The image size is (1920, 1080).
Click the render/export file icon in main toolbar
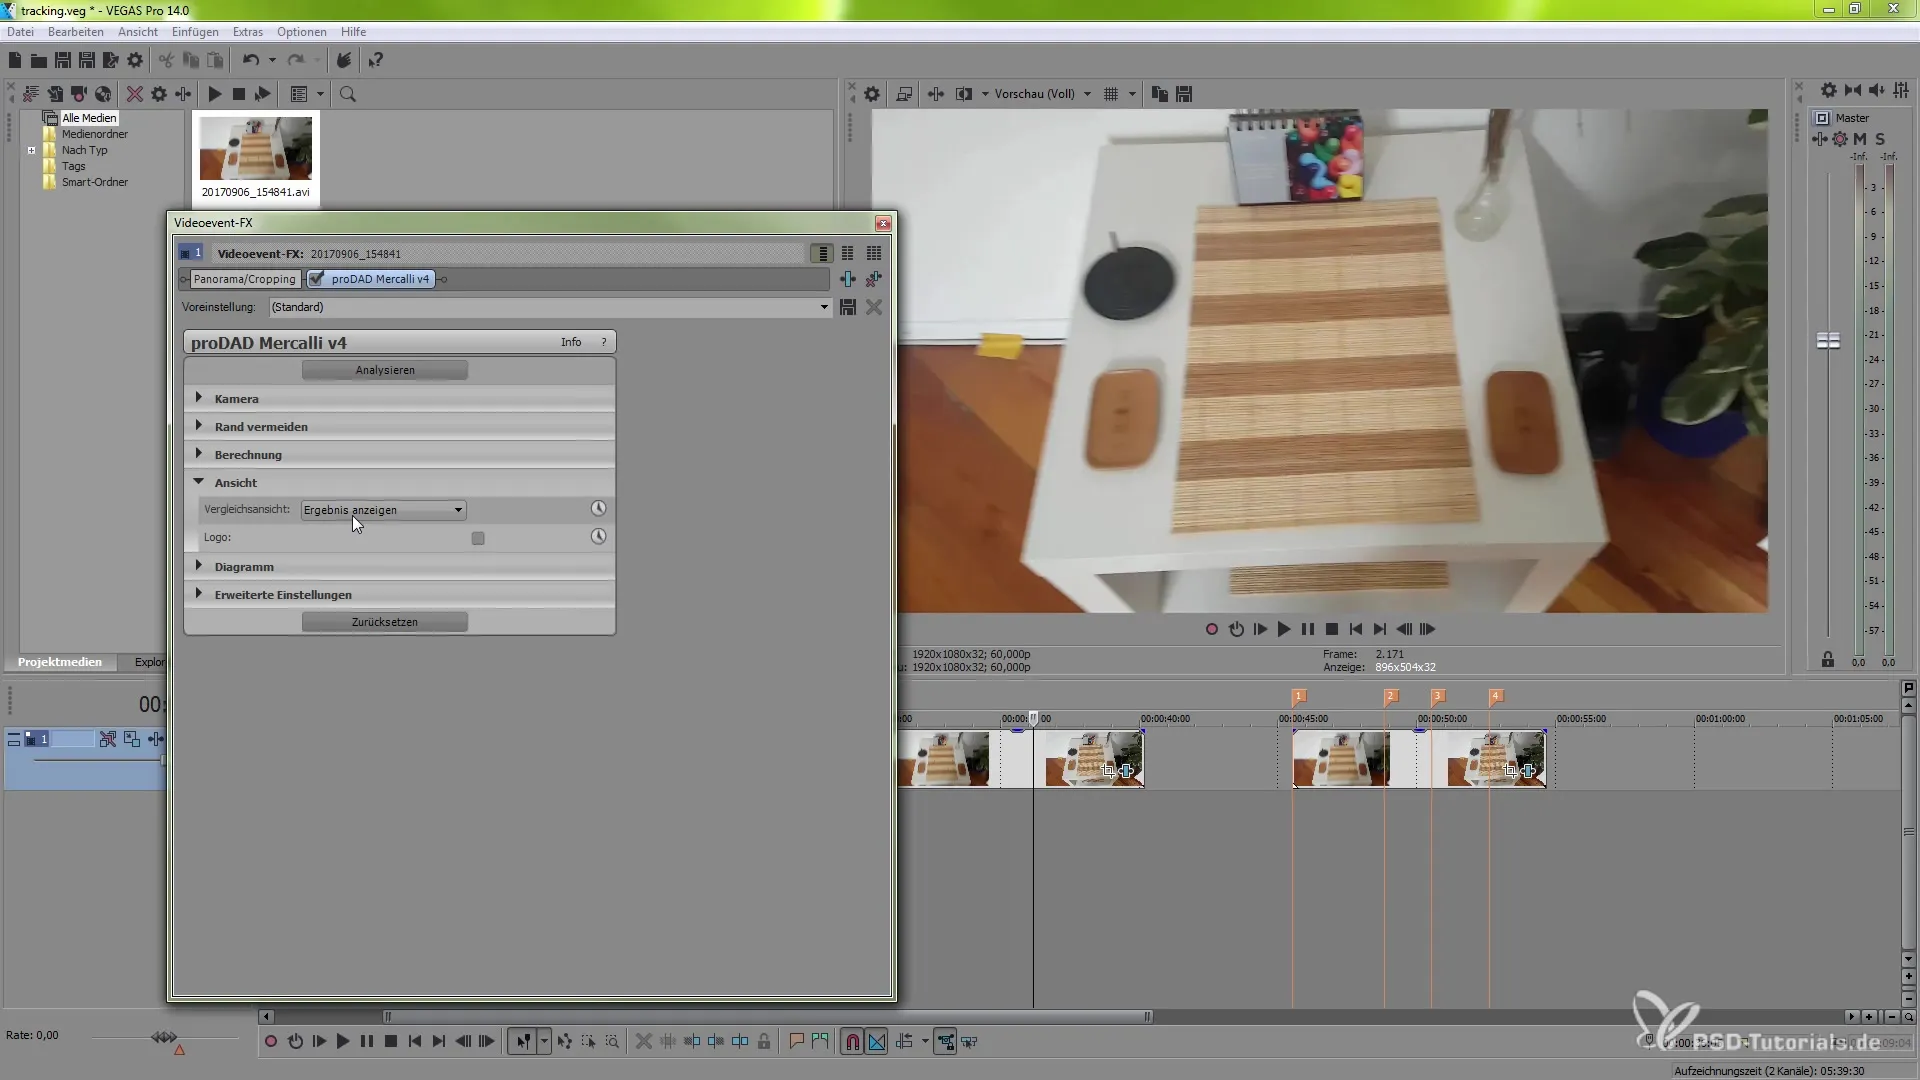tap(111, 60)
